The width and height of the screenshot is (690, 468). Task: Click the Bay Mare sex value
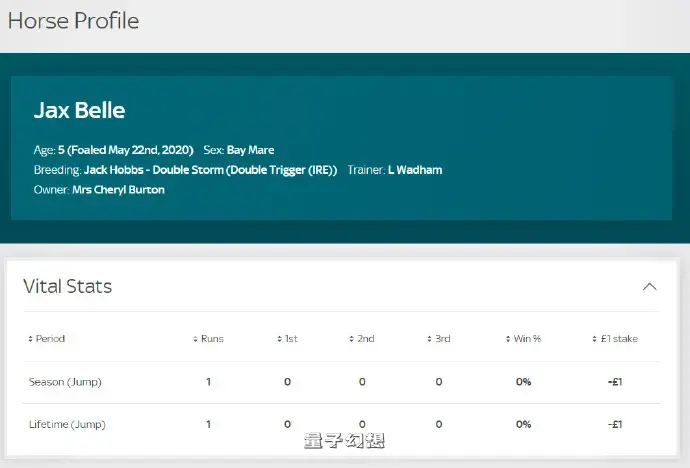[x=250, y=150]
